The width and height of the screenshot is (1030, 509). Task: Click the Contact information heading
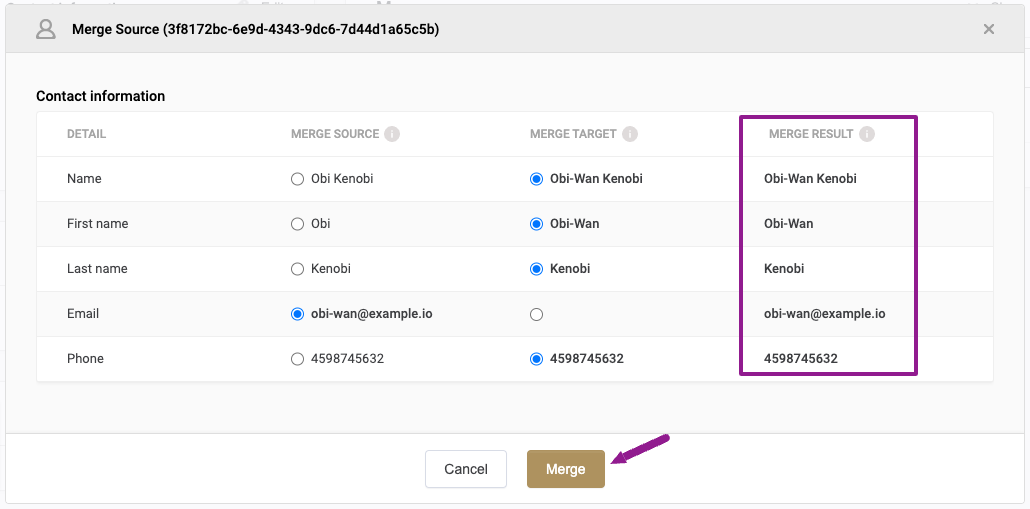pyautogui.click(x=101, y=96)
